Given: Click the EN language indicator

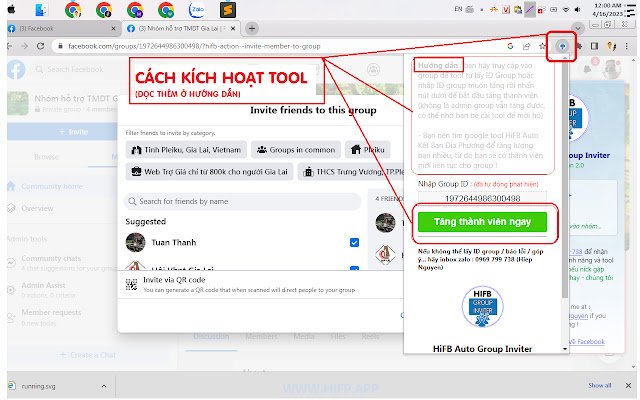Looking at the screenshot, I should pyautogui.click(x=458, y=9).
